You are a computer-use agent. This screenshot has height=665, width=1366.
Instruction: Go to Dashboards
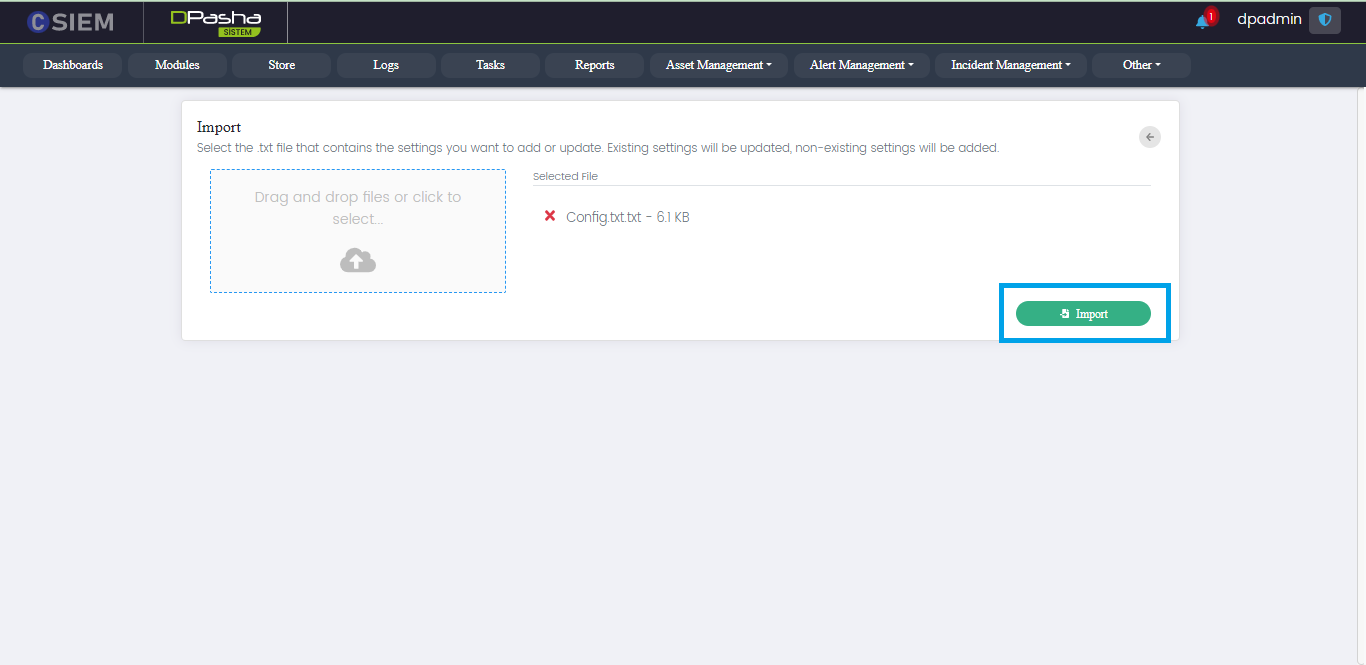click(x=73, y=65)
